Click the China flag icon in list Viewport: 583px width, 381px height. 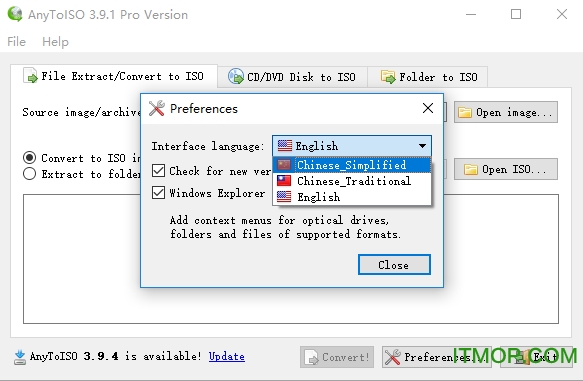point(284,165)
